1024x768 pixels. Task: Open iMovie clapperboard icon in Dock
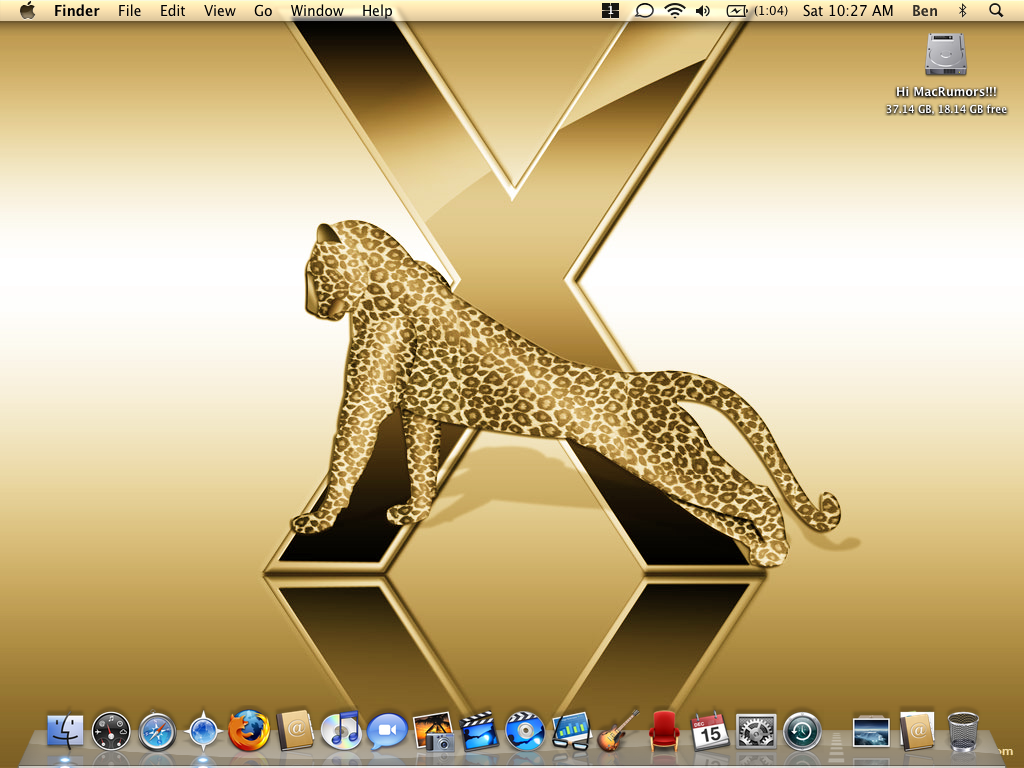[479, 731]
